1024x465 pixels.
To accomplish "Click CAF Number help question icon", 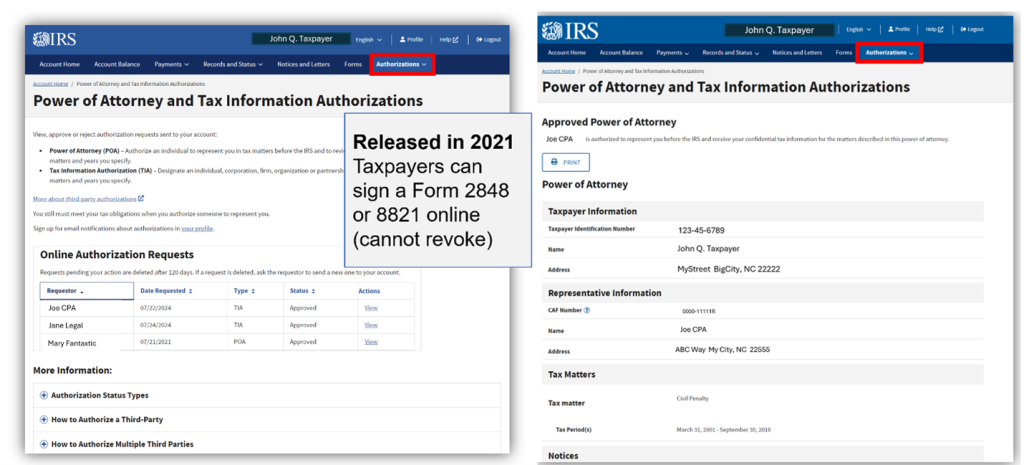I will click(x=586, y=310).
